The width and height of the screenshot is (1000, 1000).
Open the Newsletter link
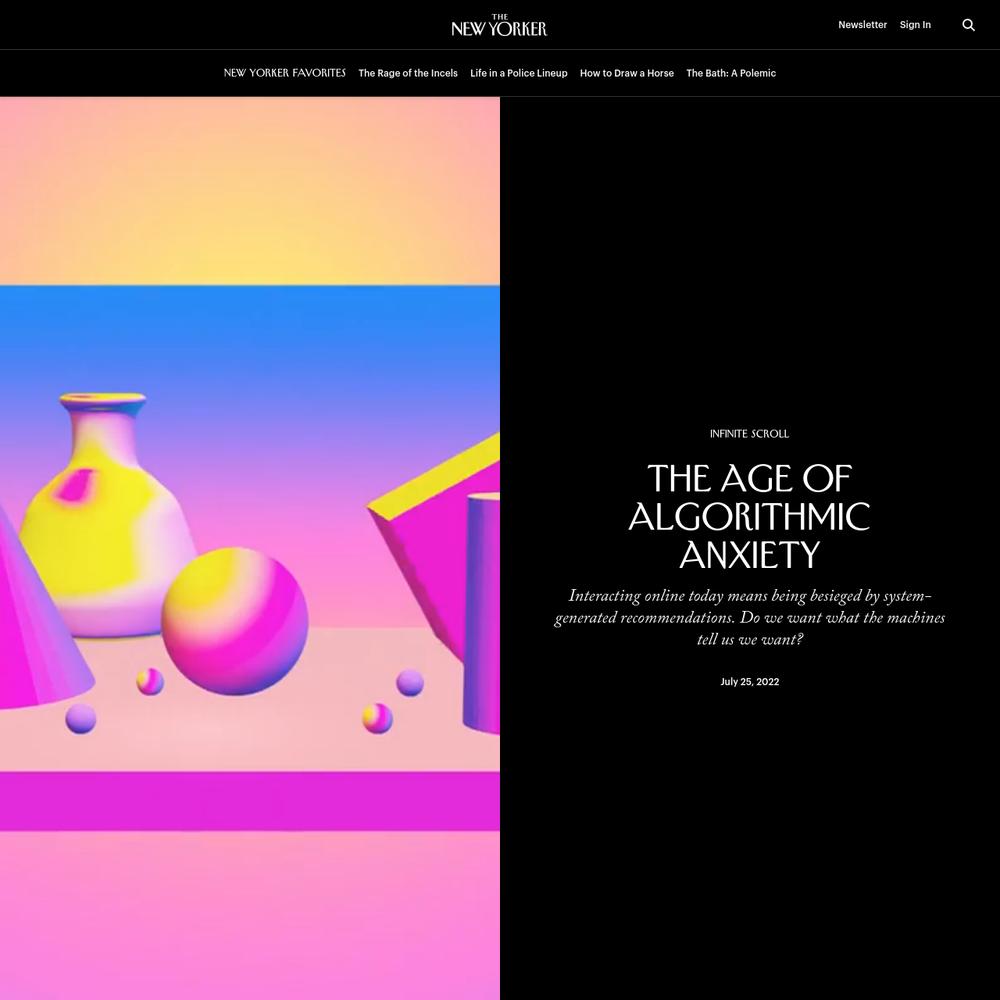tap(862, 25)
